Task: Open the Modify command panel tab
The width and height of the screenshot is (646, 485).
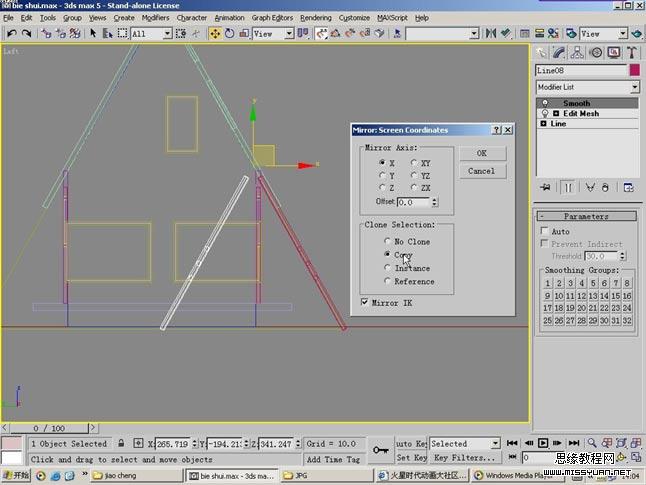Action: [559, 53]
